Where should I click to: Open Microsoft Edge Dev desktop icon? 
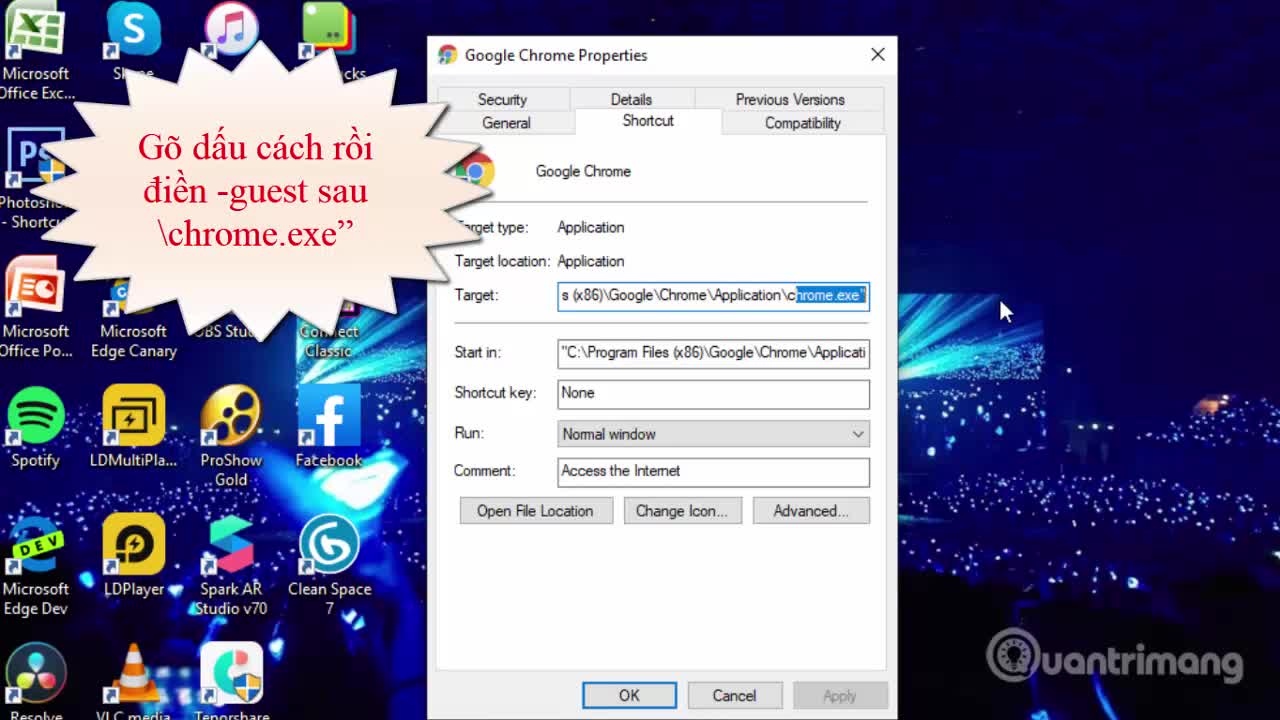[36, 566]
